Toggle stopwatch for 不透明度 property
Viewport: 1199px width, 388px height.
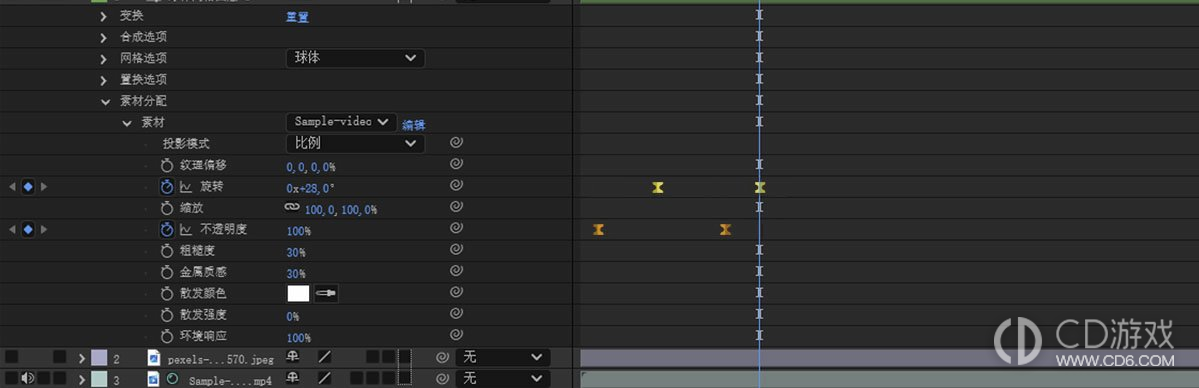(x=167, y=230)
